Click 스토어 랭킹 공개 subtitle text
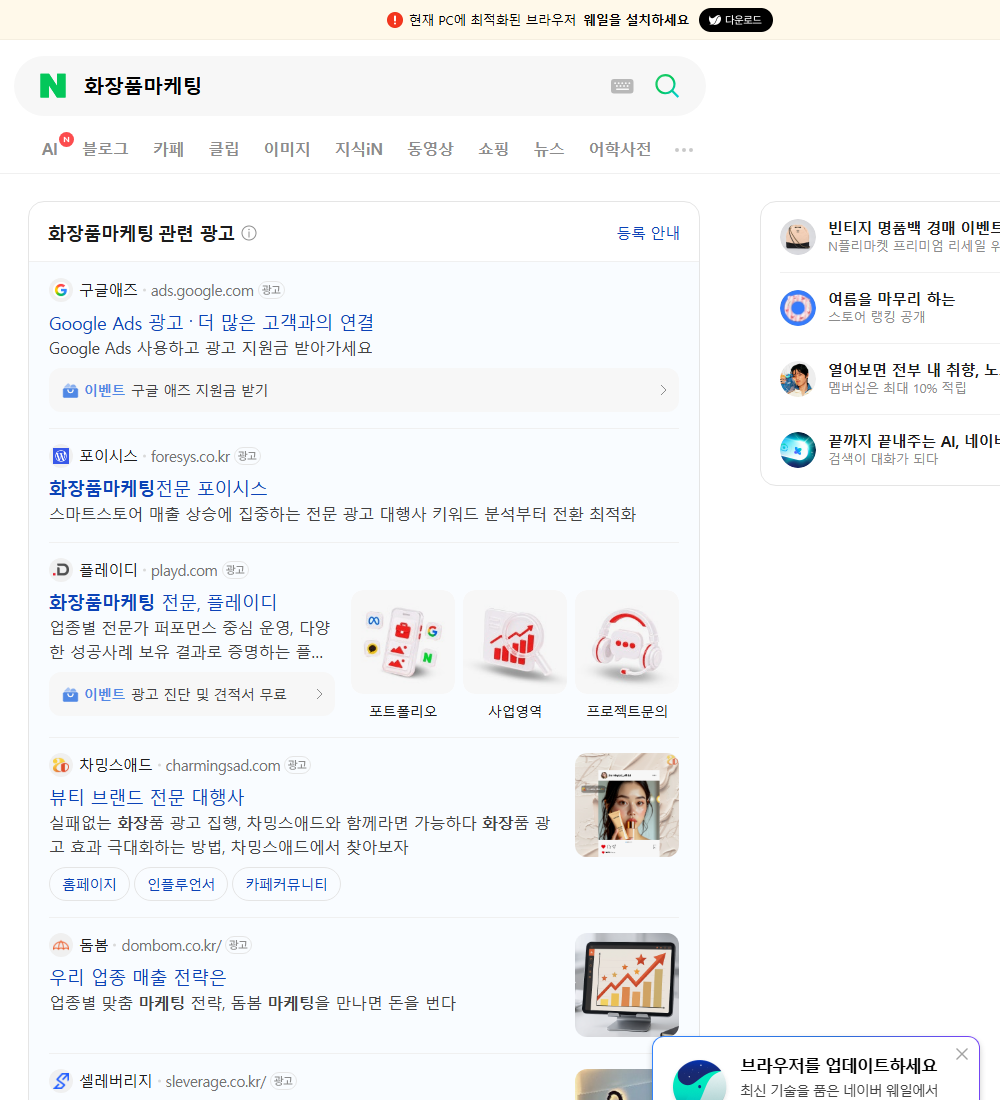 [876, 317]
